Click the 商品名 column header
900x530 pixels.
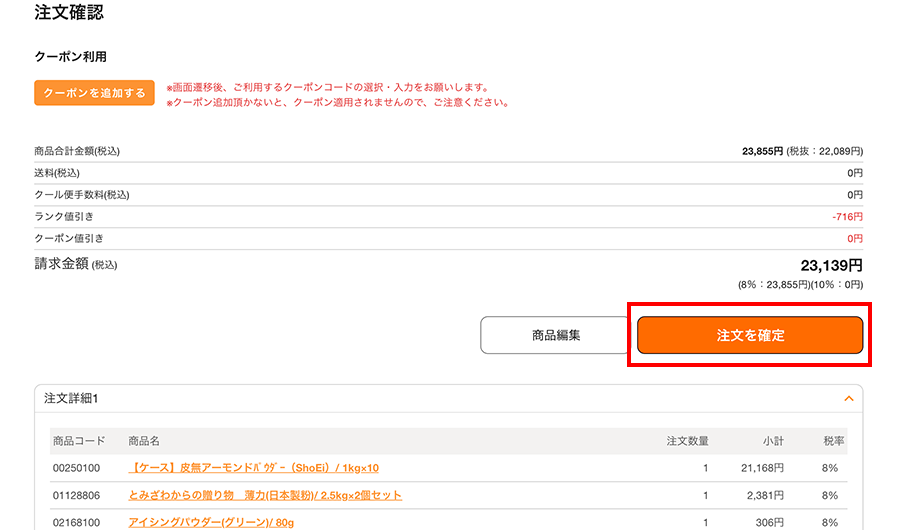(144, 441)
